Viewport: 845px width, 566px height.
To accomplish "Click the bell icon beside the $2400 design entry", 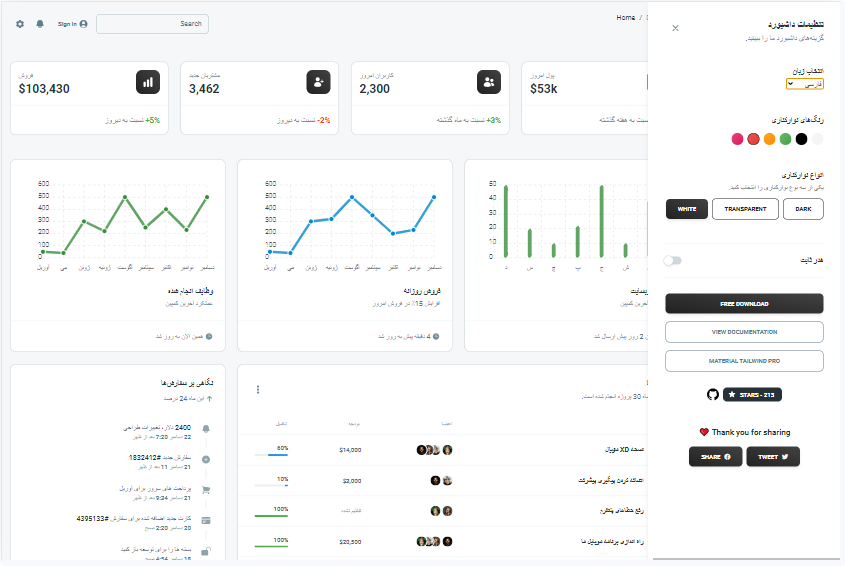I will click(x=206, y=429).
